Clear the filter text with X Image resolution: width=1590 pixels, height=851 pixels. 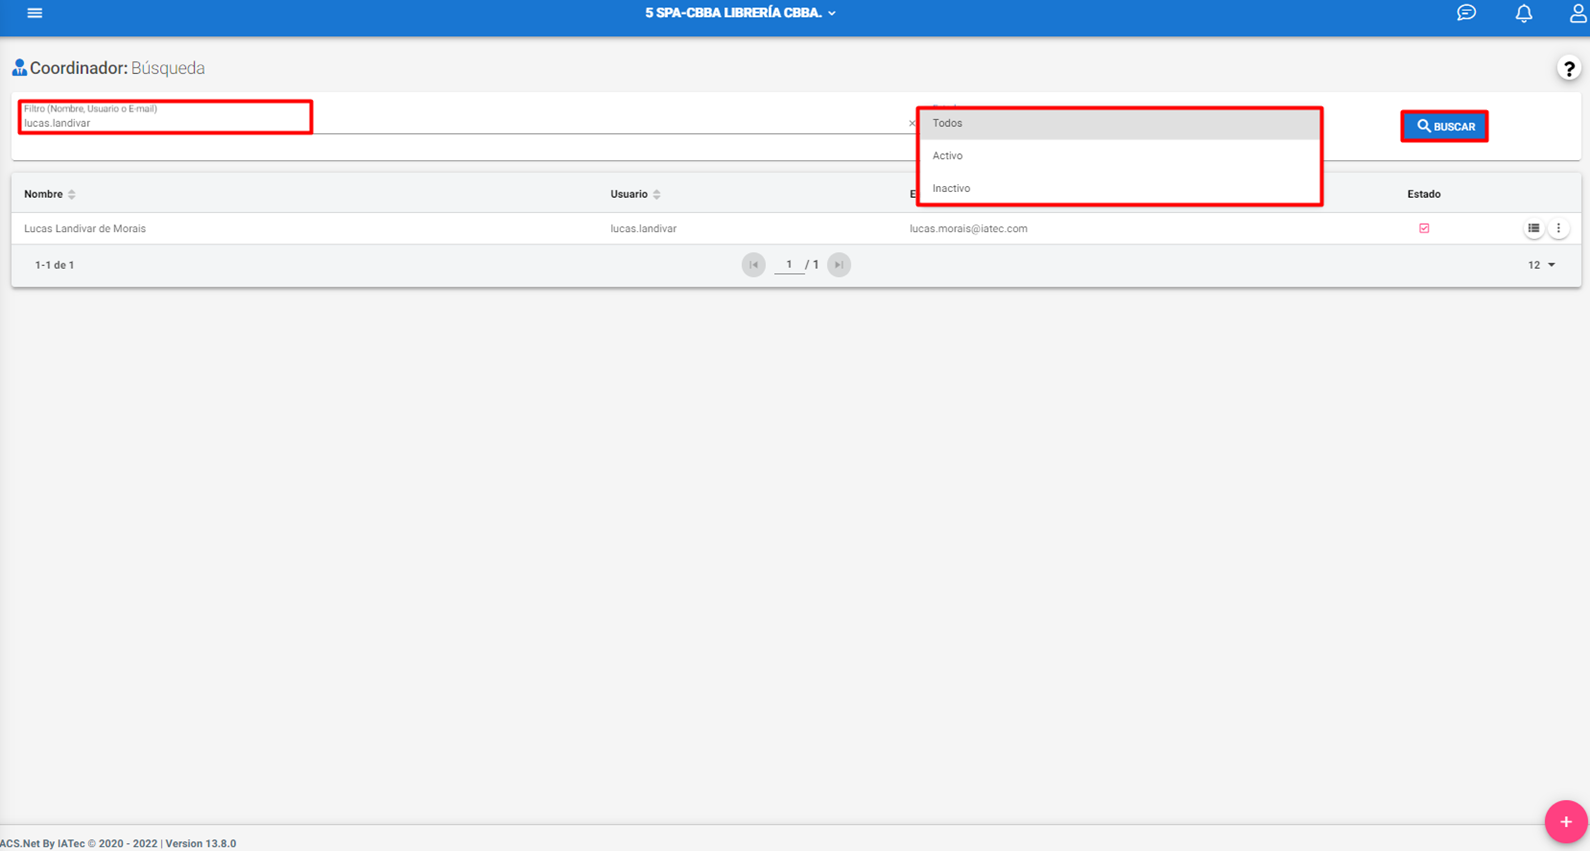[911, 124]
